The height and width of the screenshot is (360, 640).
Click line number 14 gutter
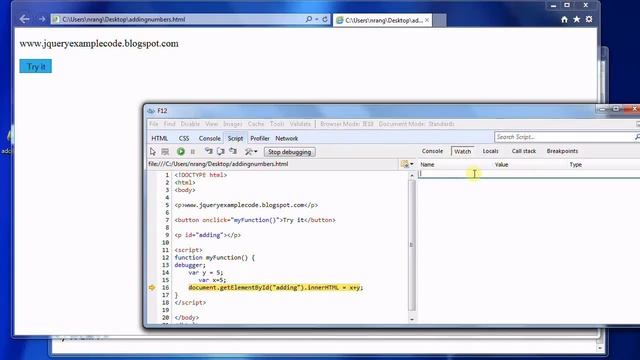(x=165, y=272)
